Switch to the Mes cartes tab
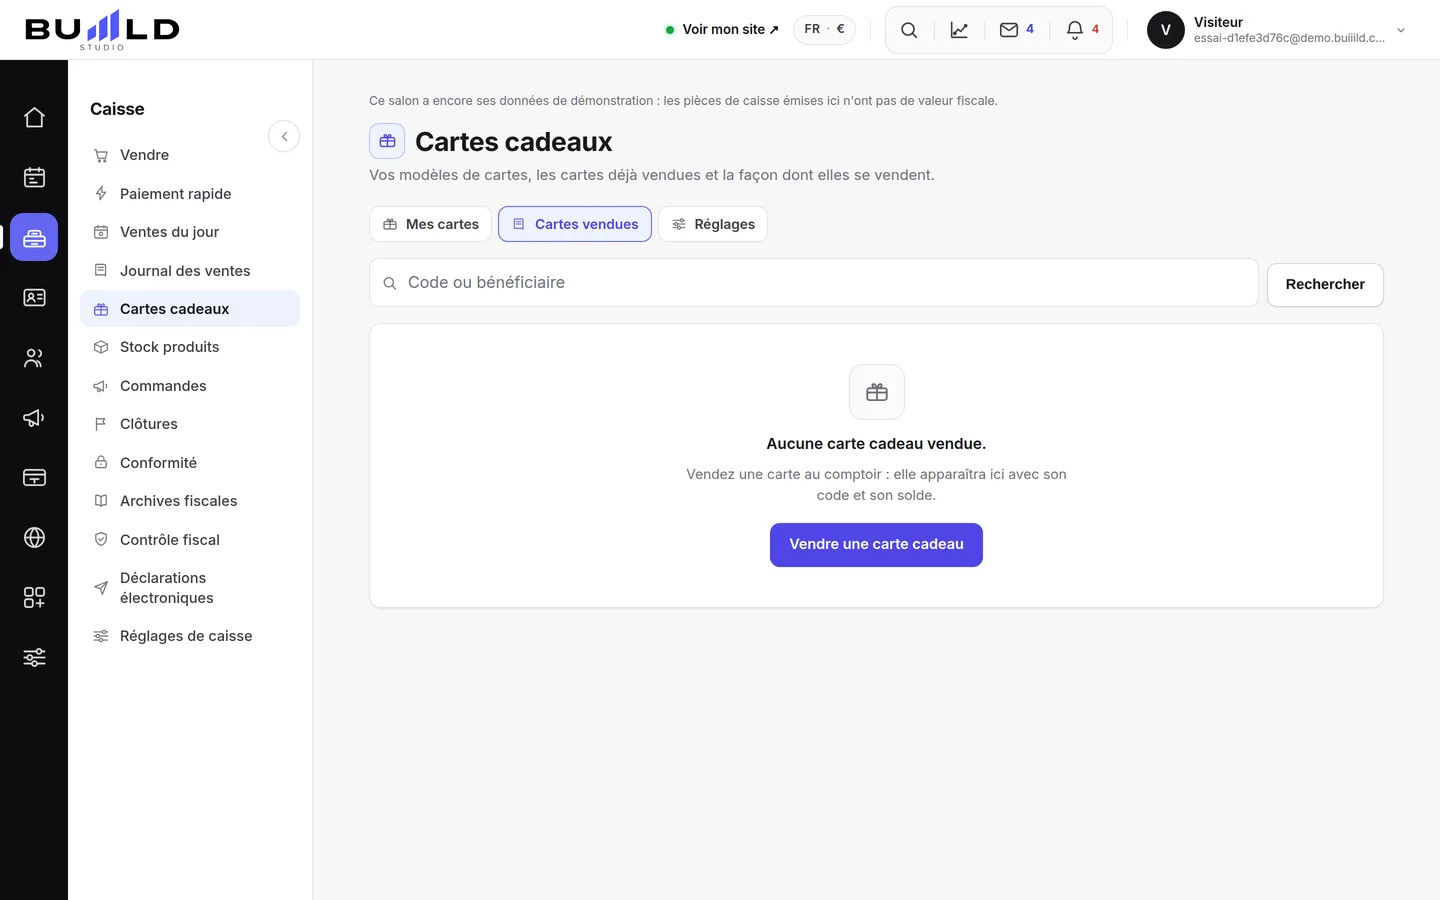Image resolution: width=1440 pixels, height=900 pixels. tap(431, 224)
